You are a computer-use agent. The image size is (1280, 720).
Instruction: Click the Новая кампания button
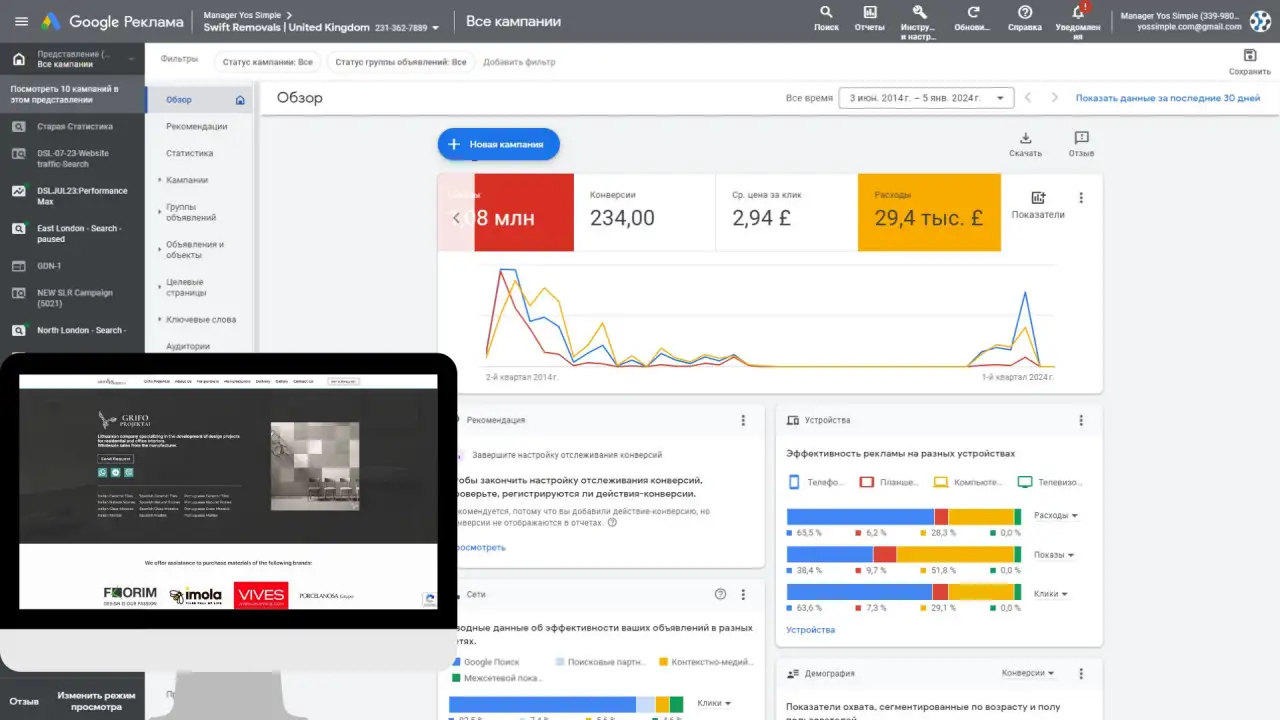pyautogui.click(x=499, y=144)
